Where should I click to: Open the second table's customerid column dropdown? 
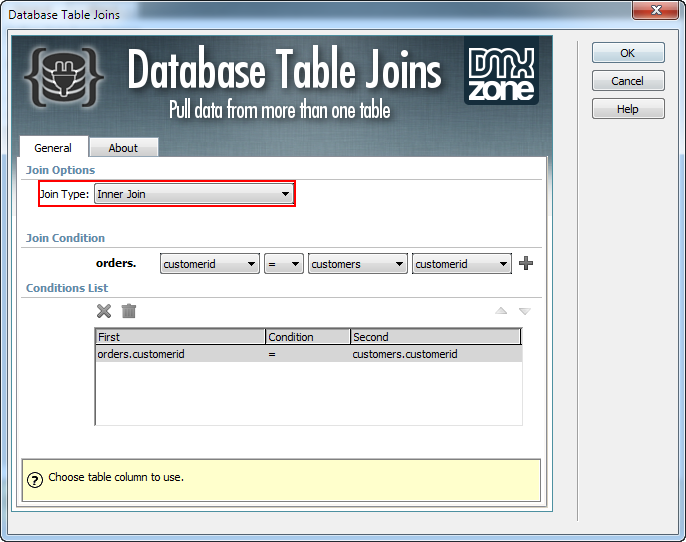click(x=462, y=264)
